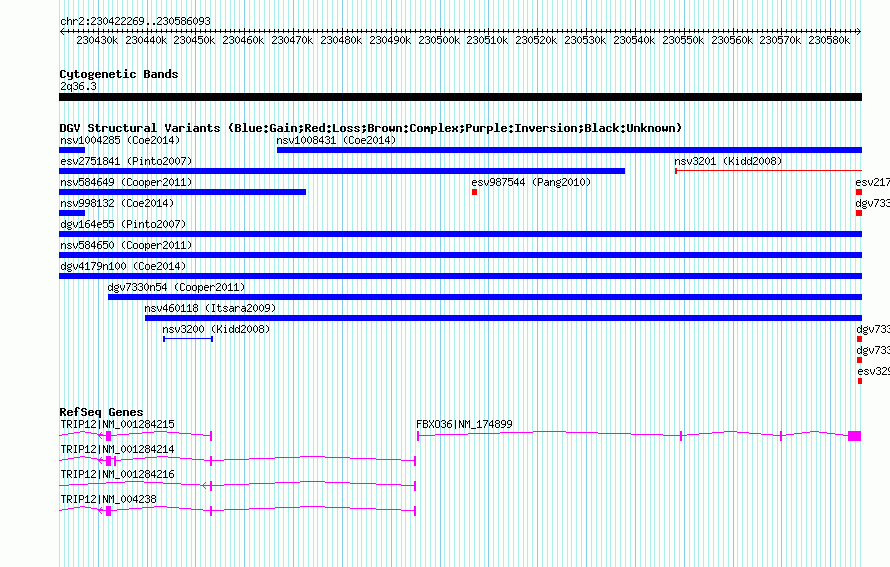Click the nsv1004285 (Coe2014) variant label
Image resolution: width=890 pixels, height=567 pixels.
pyautogui.click(x=120, y=140)
